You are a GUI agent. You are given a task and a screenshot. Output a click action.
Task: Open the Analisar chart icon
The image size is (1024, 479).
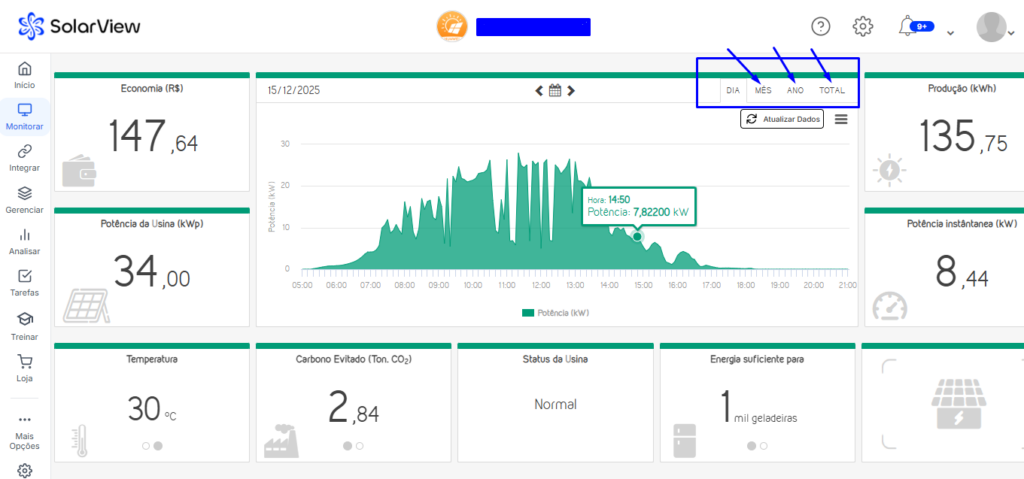click(x=24, y=235)
